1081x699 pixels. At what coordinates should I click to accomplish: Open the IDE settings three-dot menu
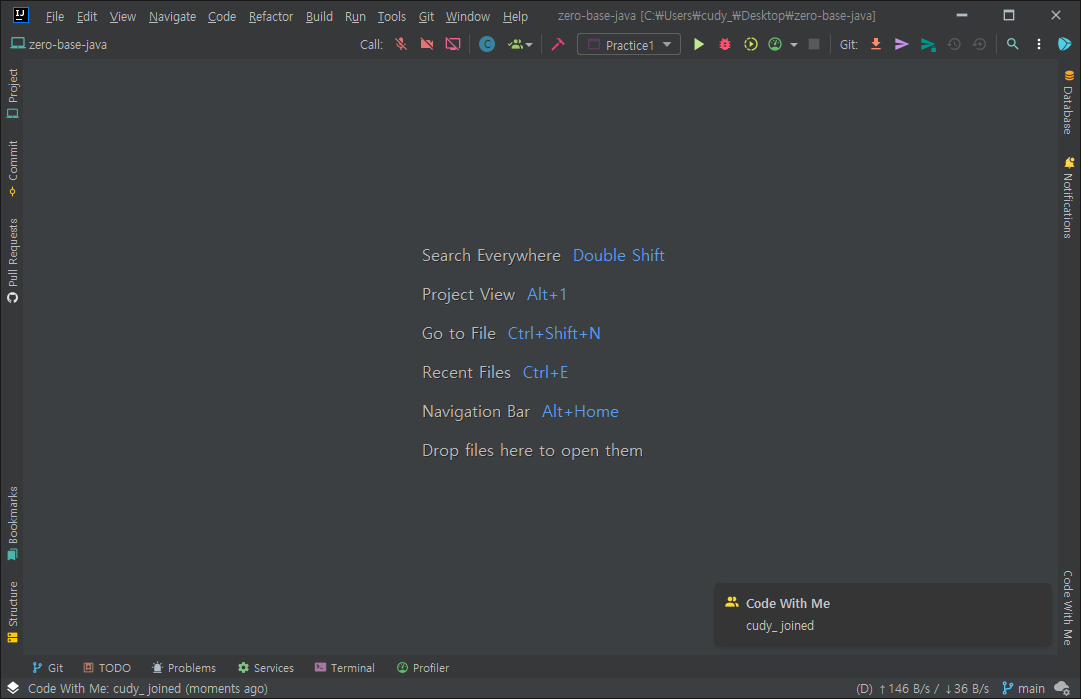click(1039, 44)
